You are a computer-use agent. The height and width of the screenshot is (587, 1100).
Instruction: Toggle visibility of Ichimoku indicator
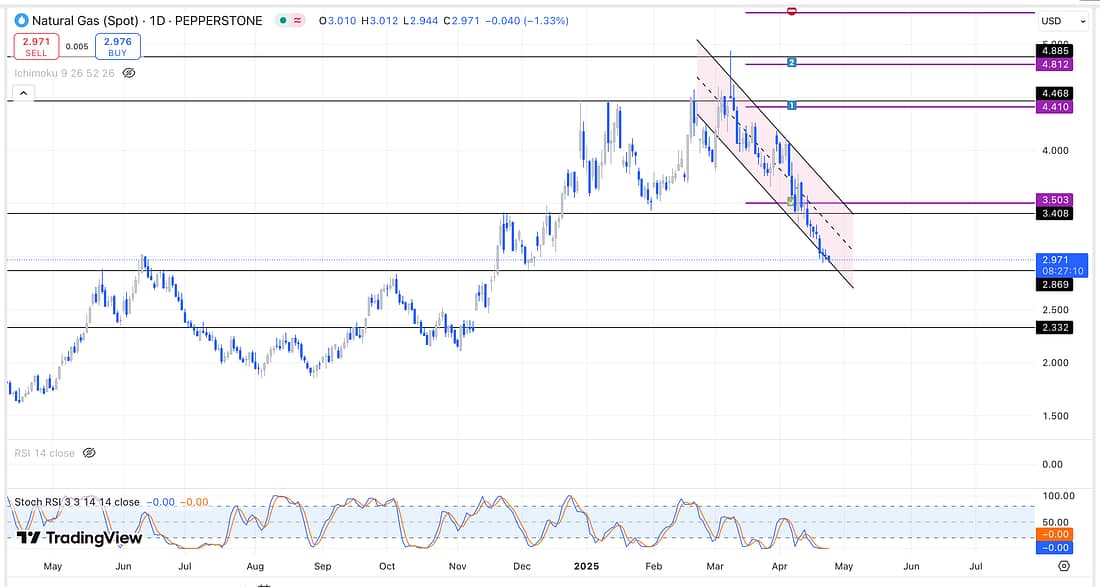pos(128,73)
